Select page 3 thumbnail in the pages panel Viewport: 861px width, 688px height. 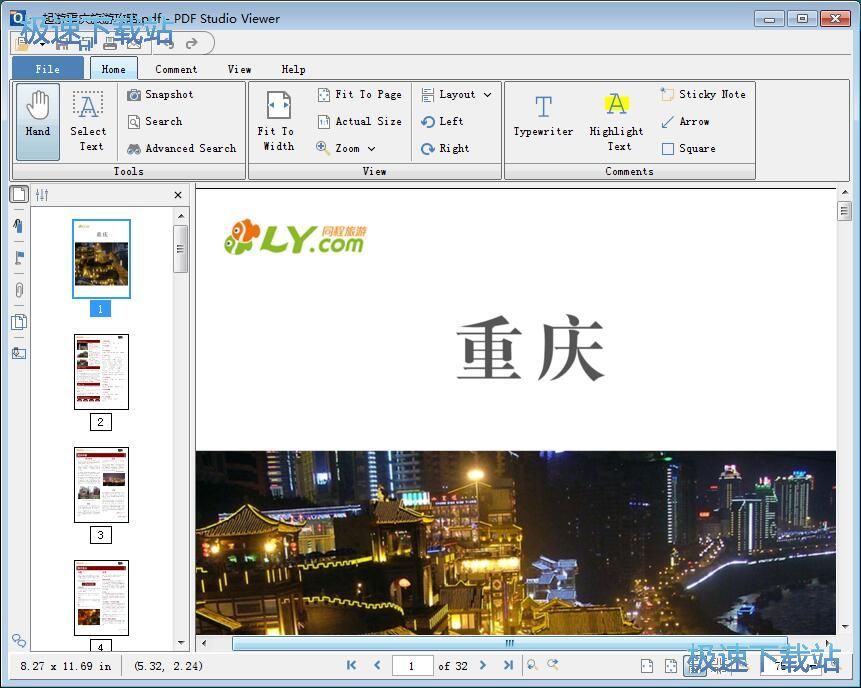(100, 485)
